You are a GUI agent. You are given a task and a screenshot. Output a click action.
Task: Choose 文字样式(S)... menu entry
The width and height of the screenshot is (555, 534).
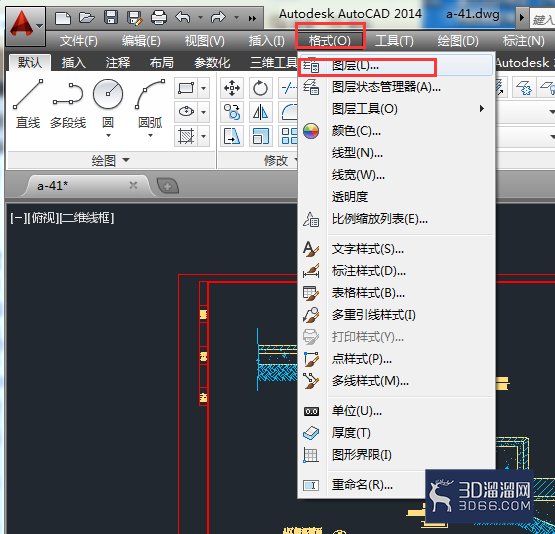[396, 249]
